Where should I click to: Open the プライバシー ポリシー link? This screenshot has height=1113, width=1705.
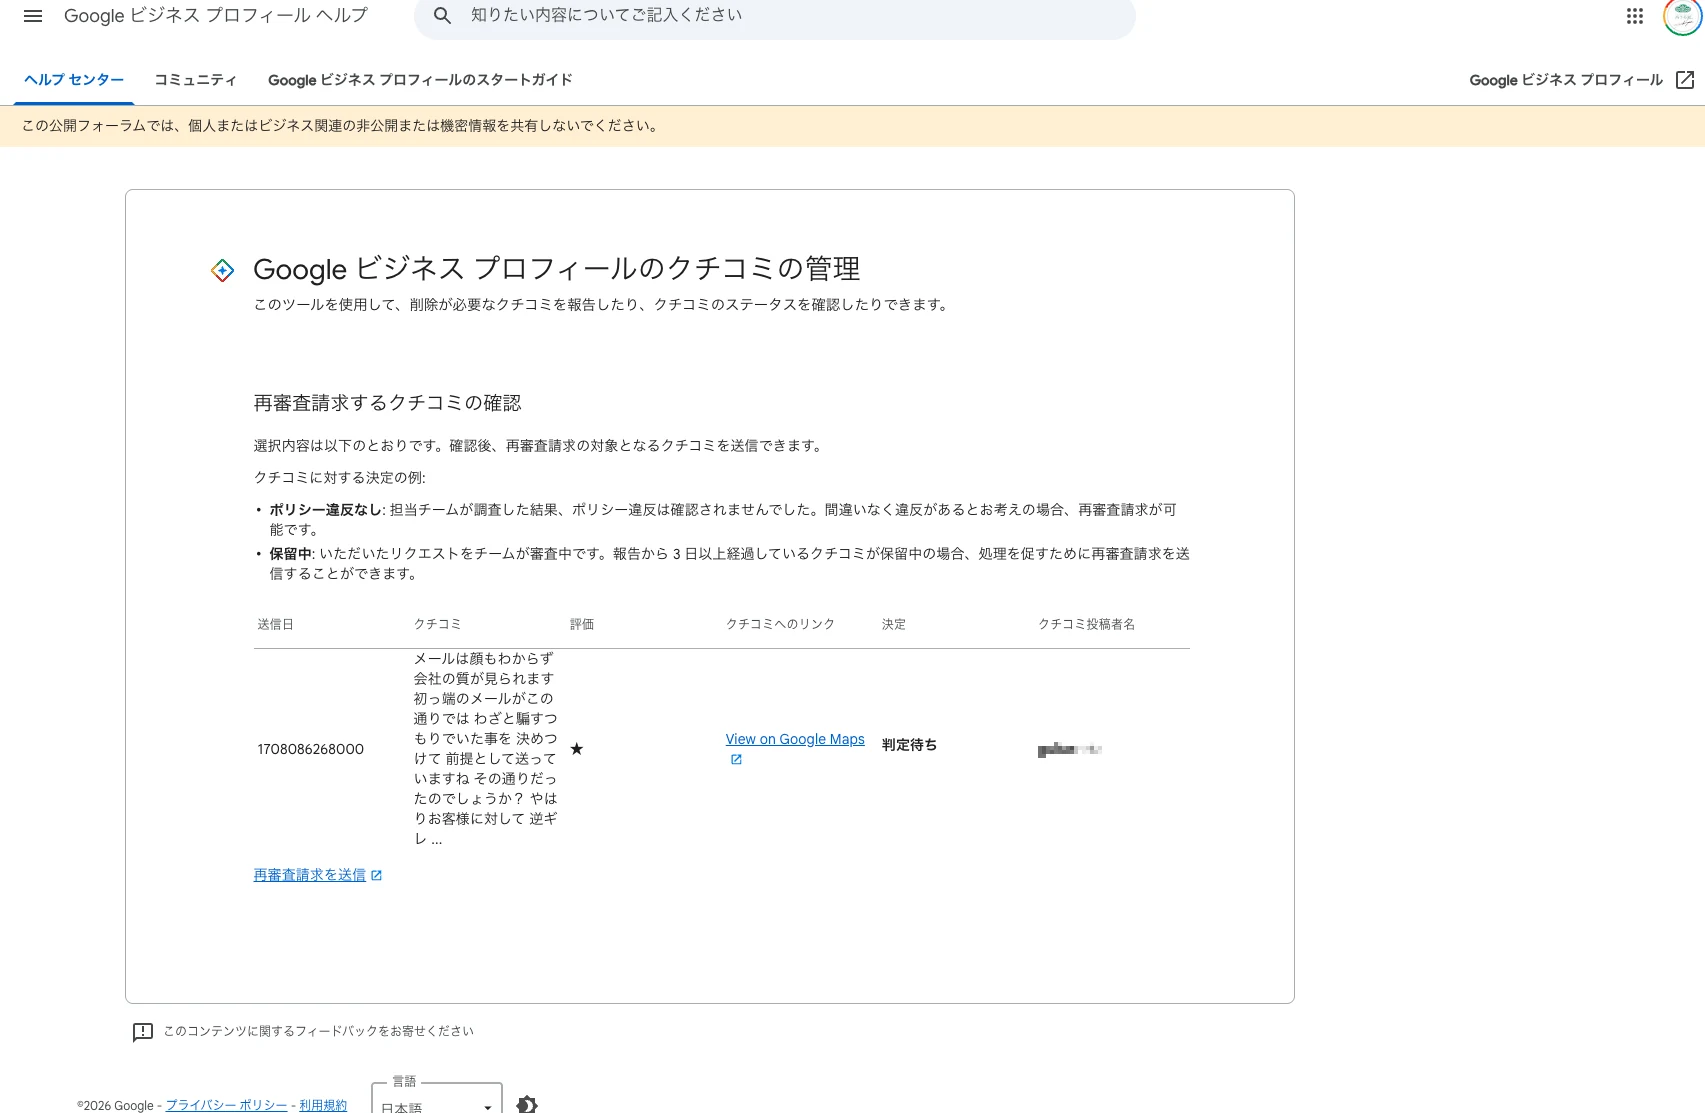click(x=226, y=1105)
